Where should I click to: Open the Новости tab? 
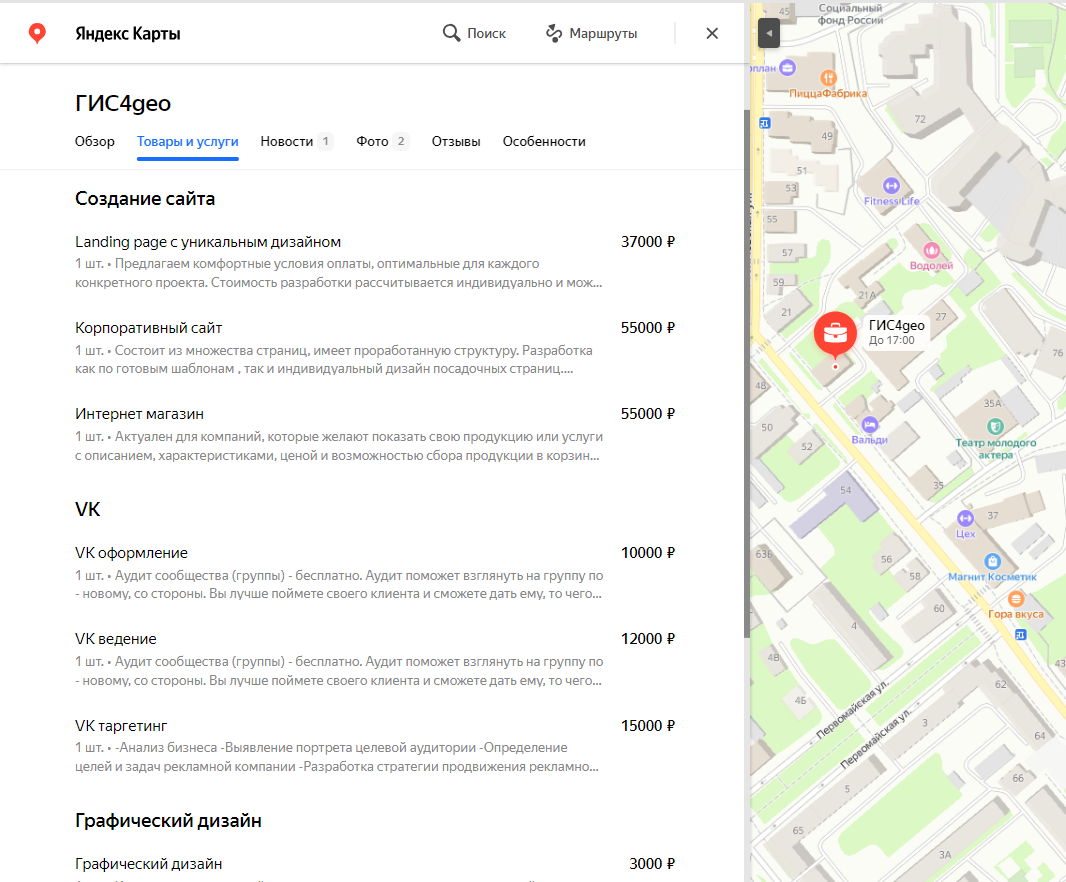287,142
